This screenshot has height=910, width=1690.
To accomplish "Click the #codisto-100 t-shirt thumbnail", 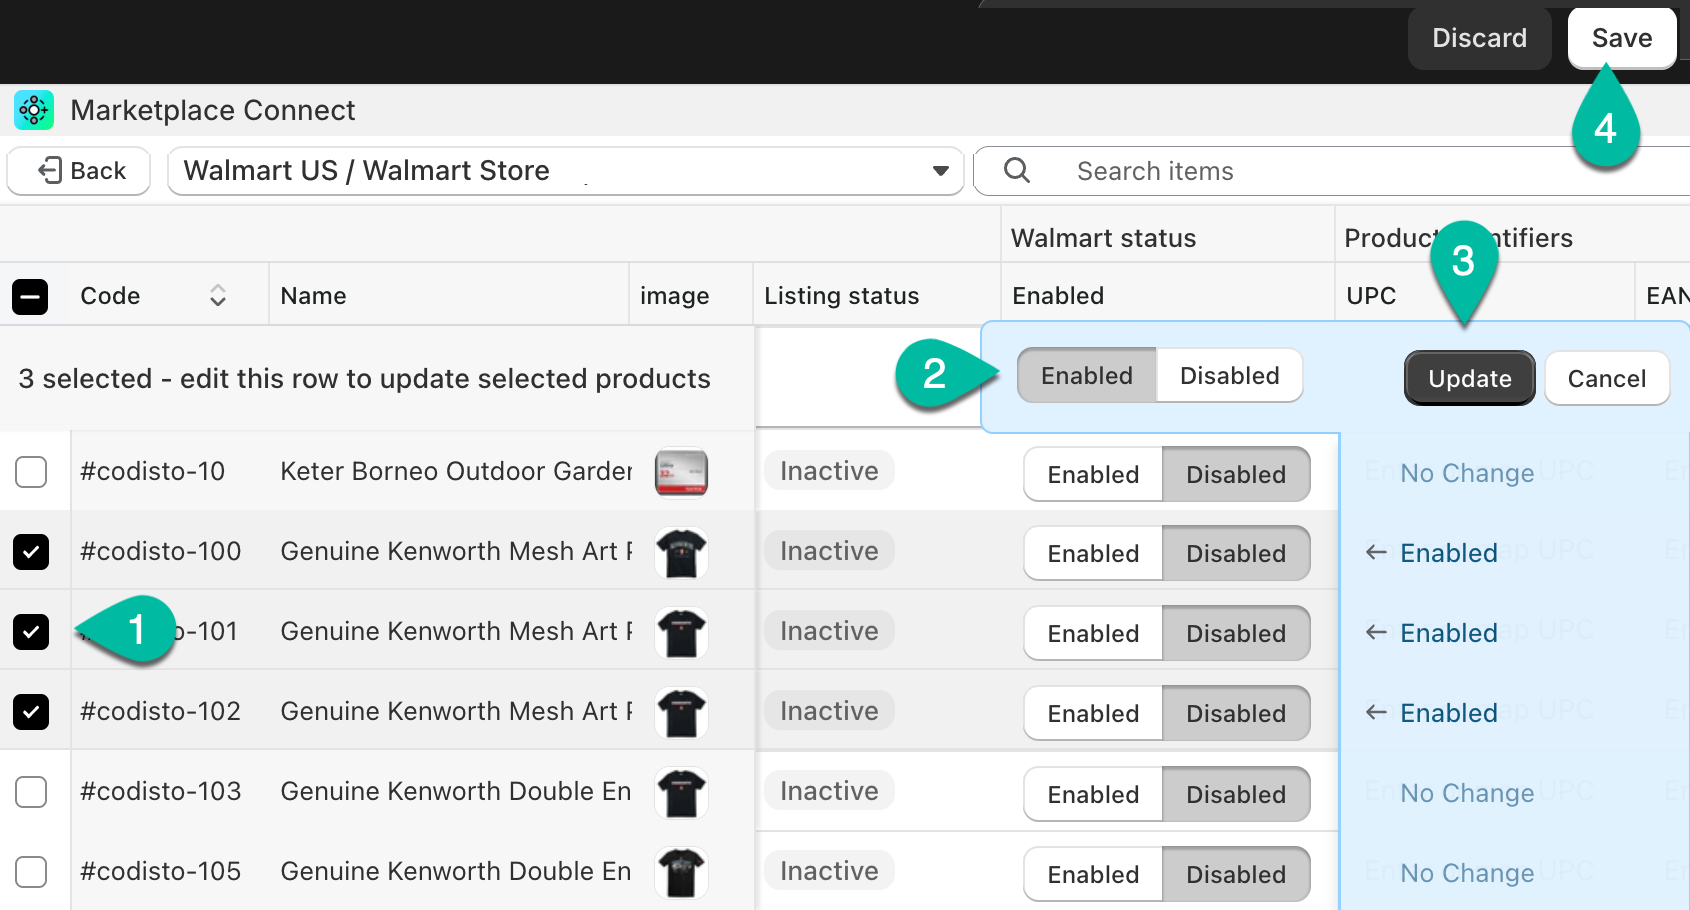I will [681, 552].
